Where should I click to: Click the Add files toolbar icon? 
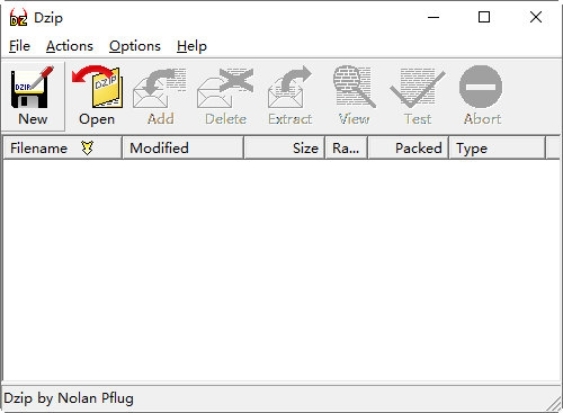tap(160, 88)
